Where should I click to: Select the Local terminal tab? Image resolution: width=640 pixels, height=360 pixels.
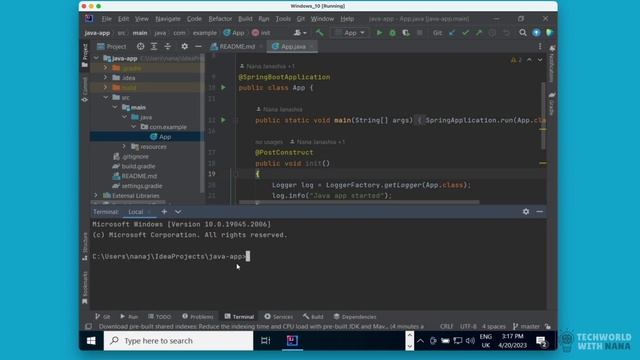point(136,211)
